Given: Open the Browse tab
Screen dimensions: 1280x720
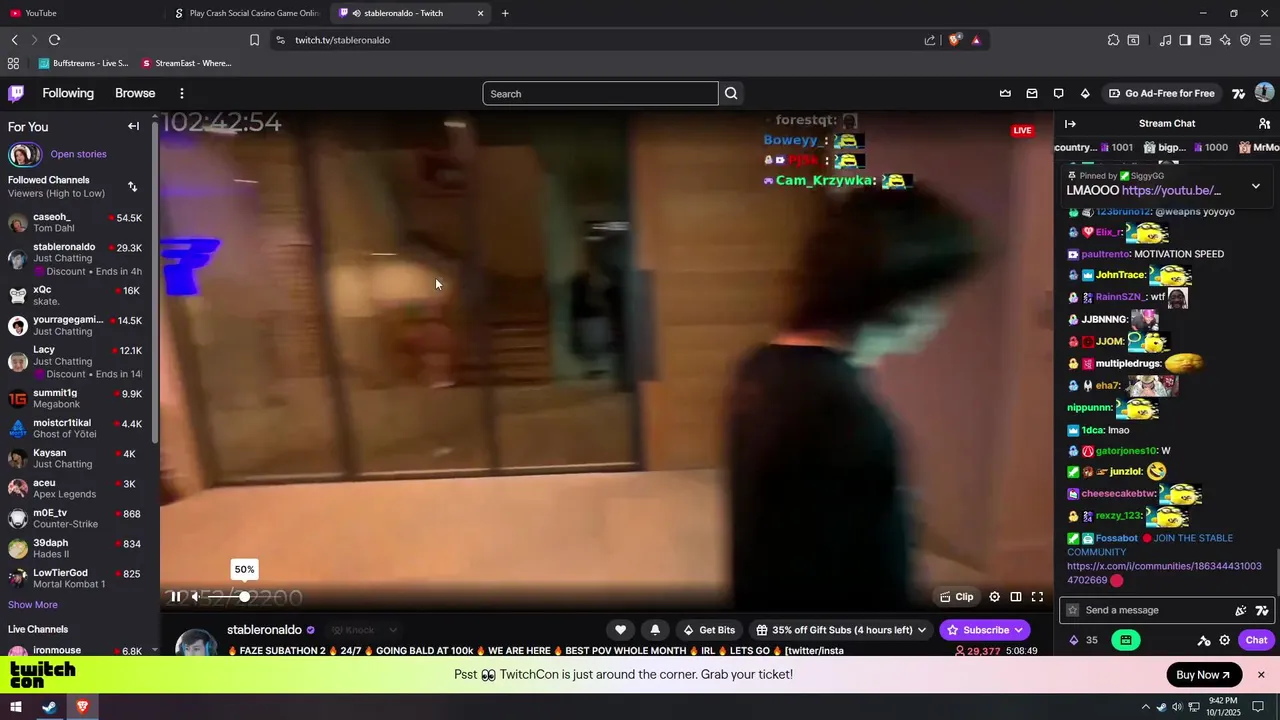Looking at the screenshot, I should click(x=135, y=93).
